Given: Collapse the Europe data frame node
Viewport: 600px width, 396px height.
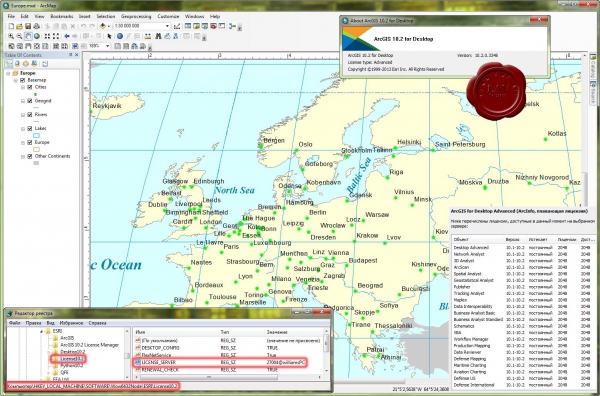Looking at the screenshot, I should coord(8,73).
